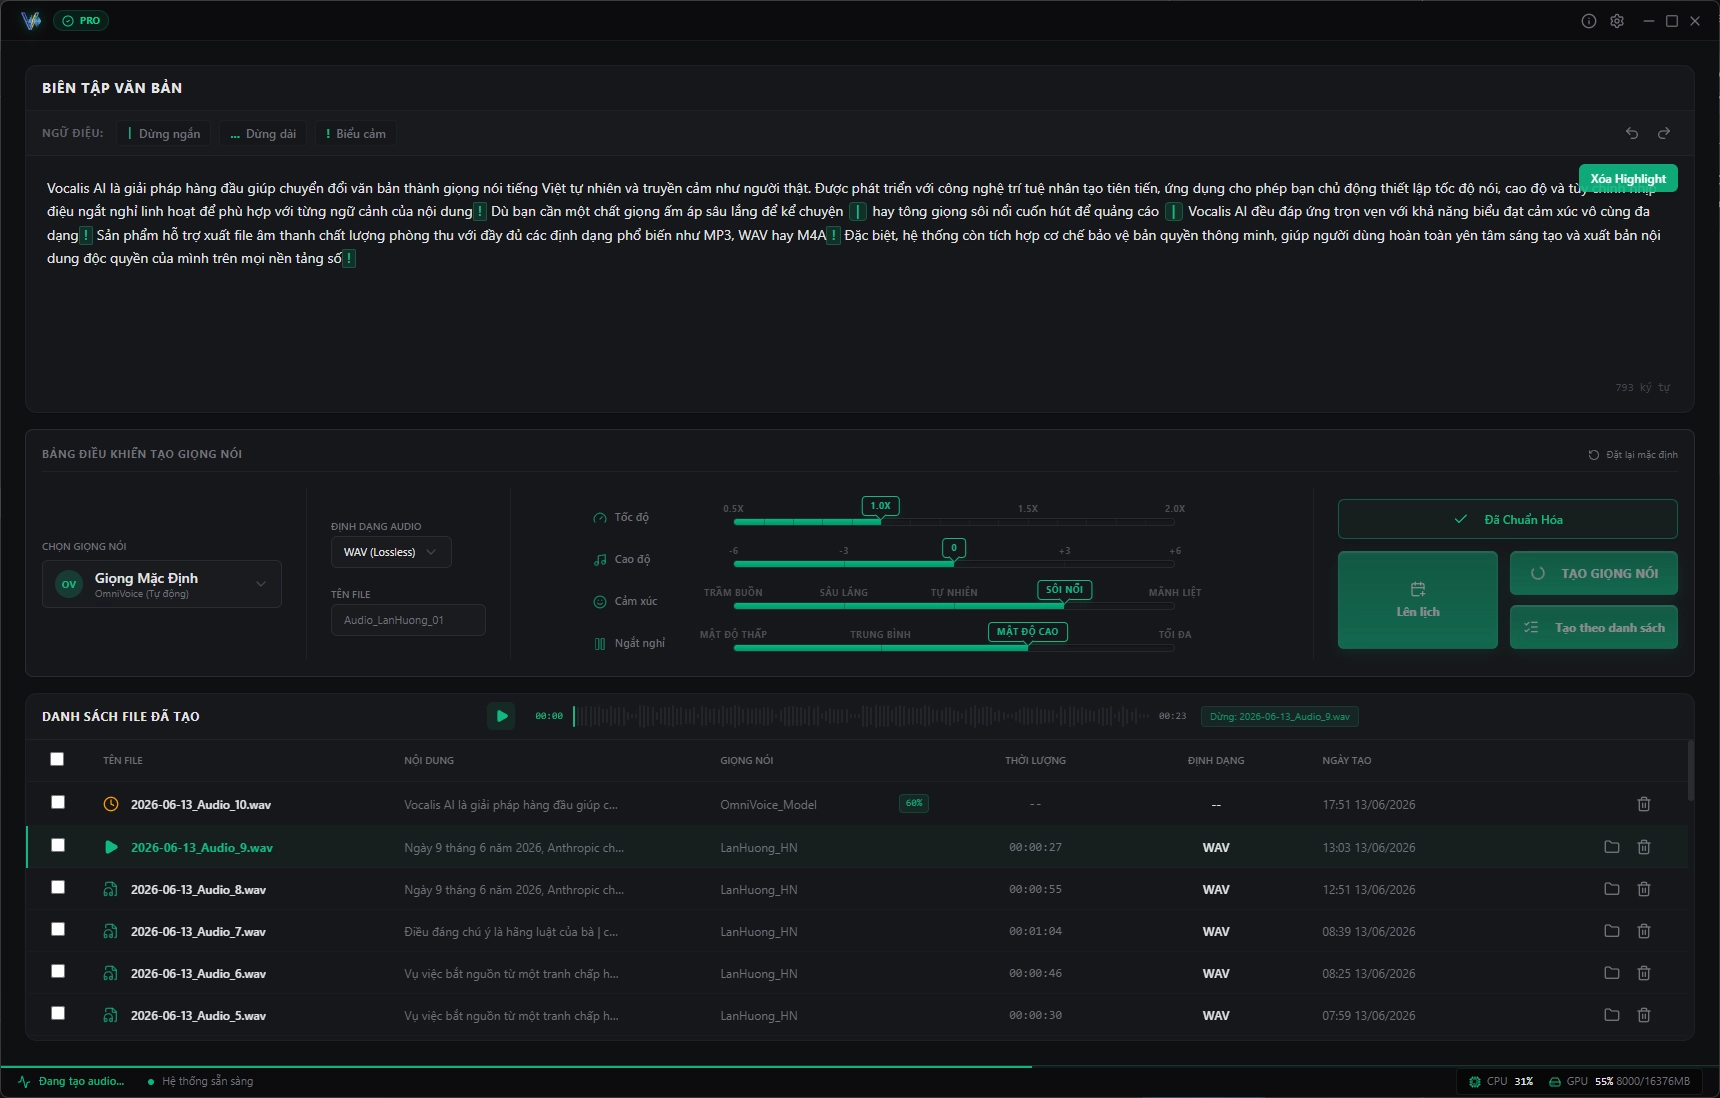
Task: Click the GPU usage indicator in status bar
Action: pyautogui.click(x=1619, y=1081)
